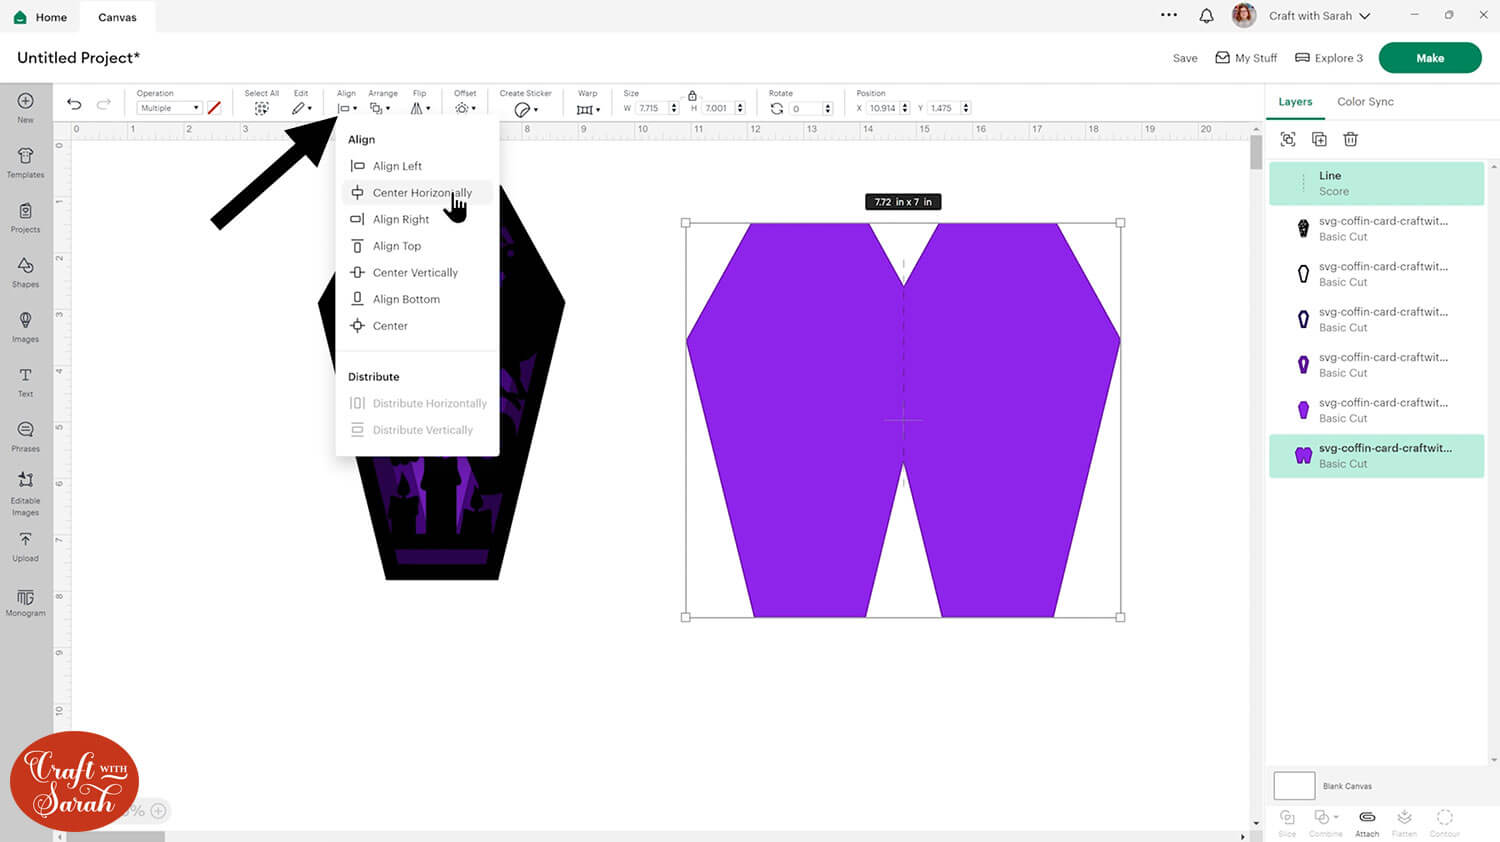Click the Upload icon in sidebar
The image size is (1500, 842).
coord(25,545)
